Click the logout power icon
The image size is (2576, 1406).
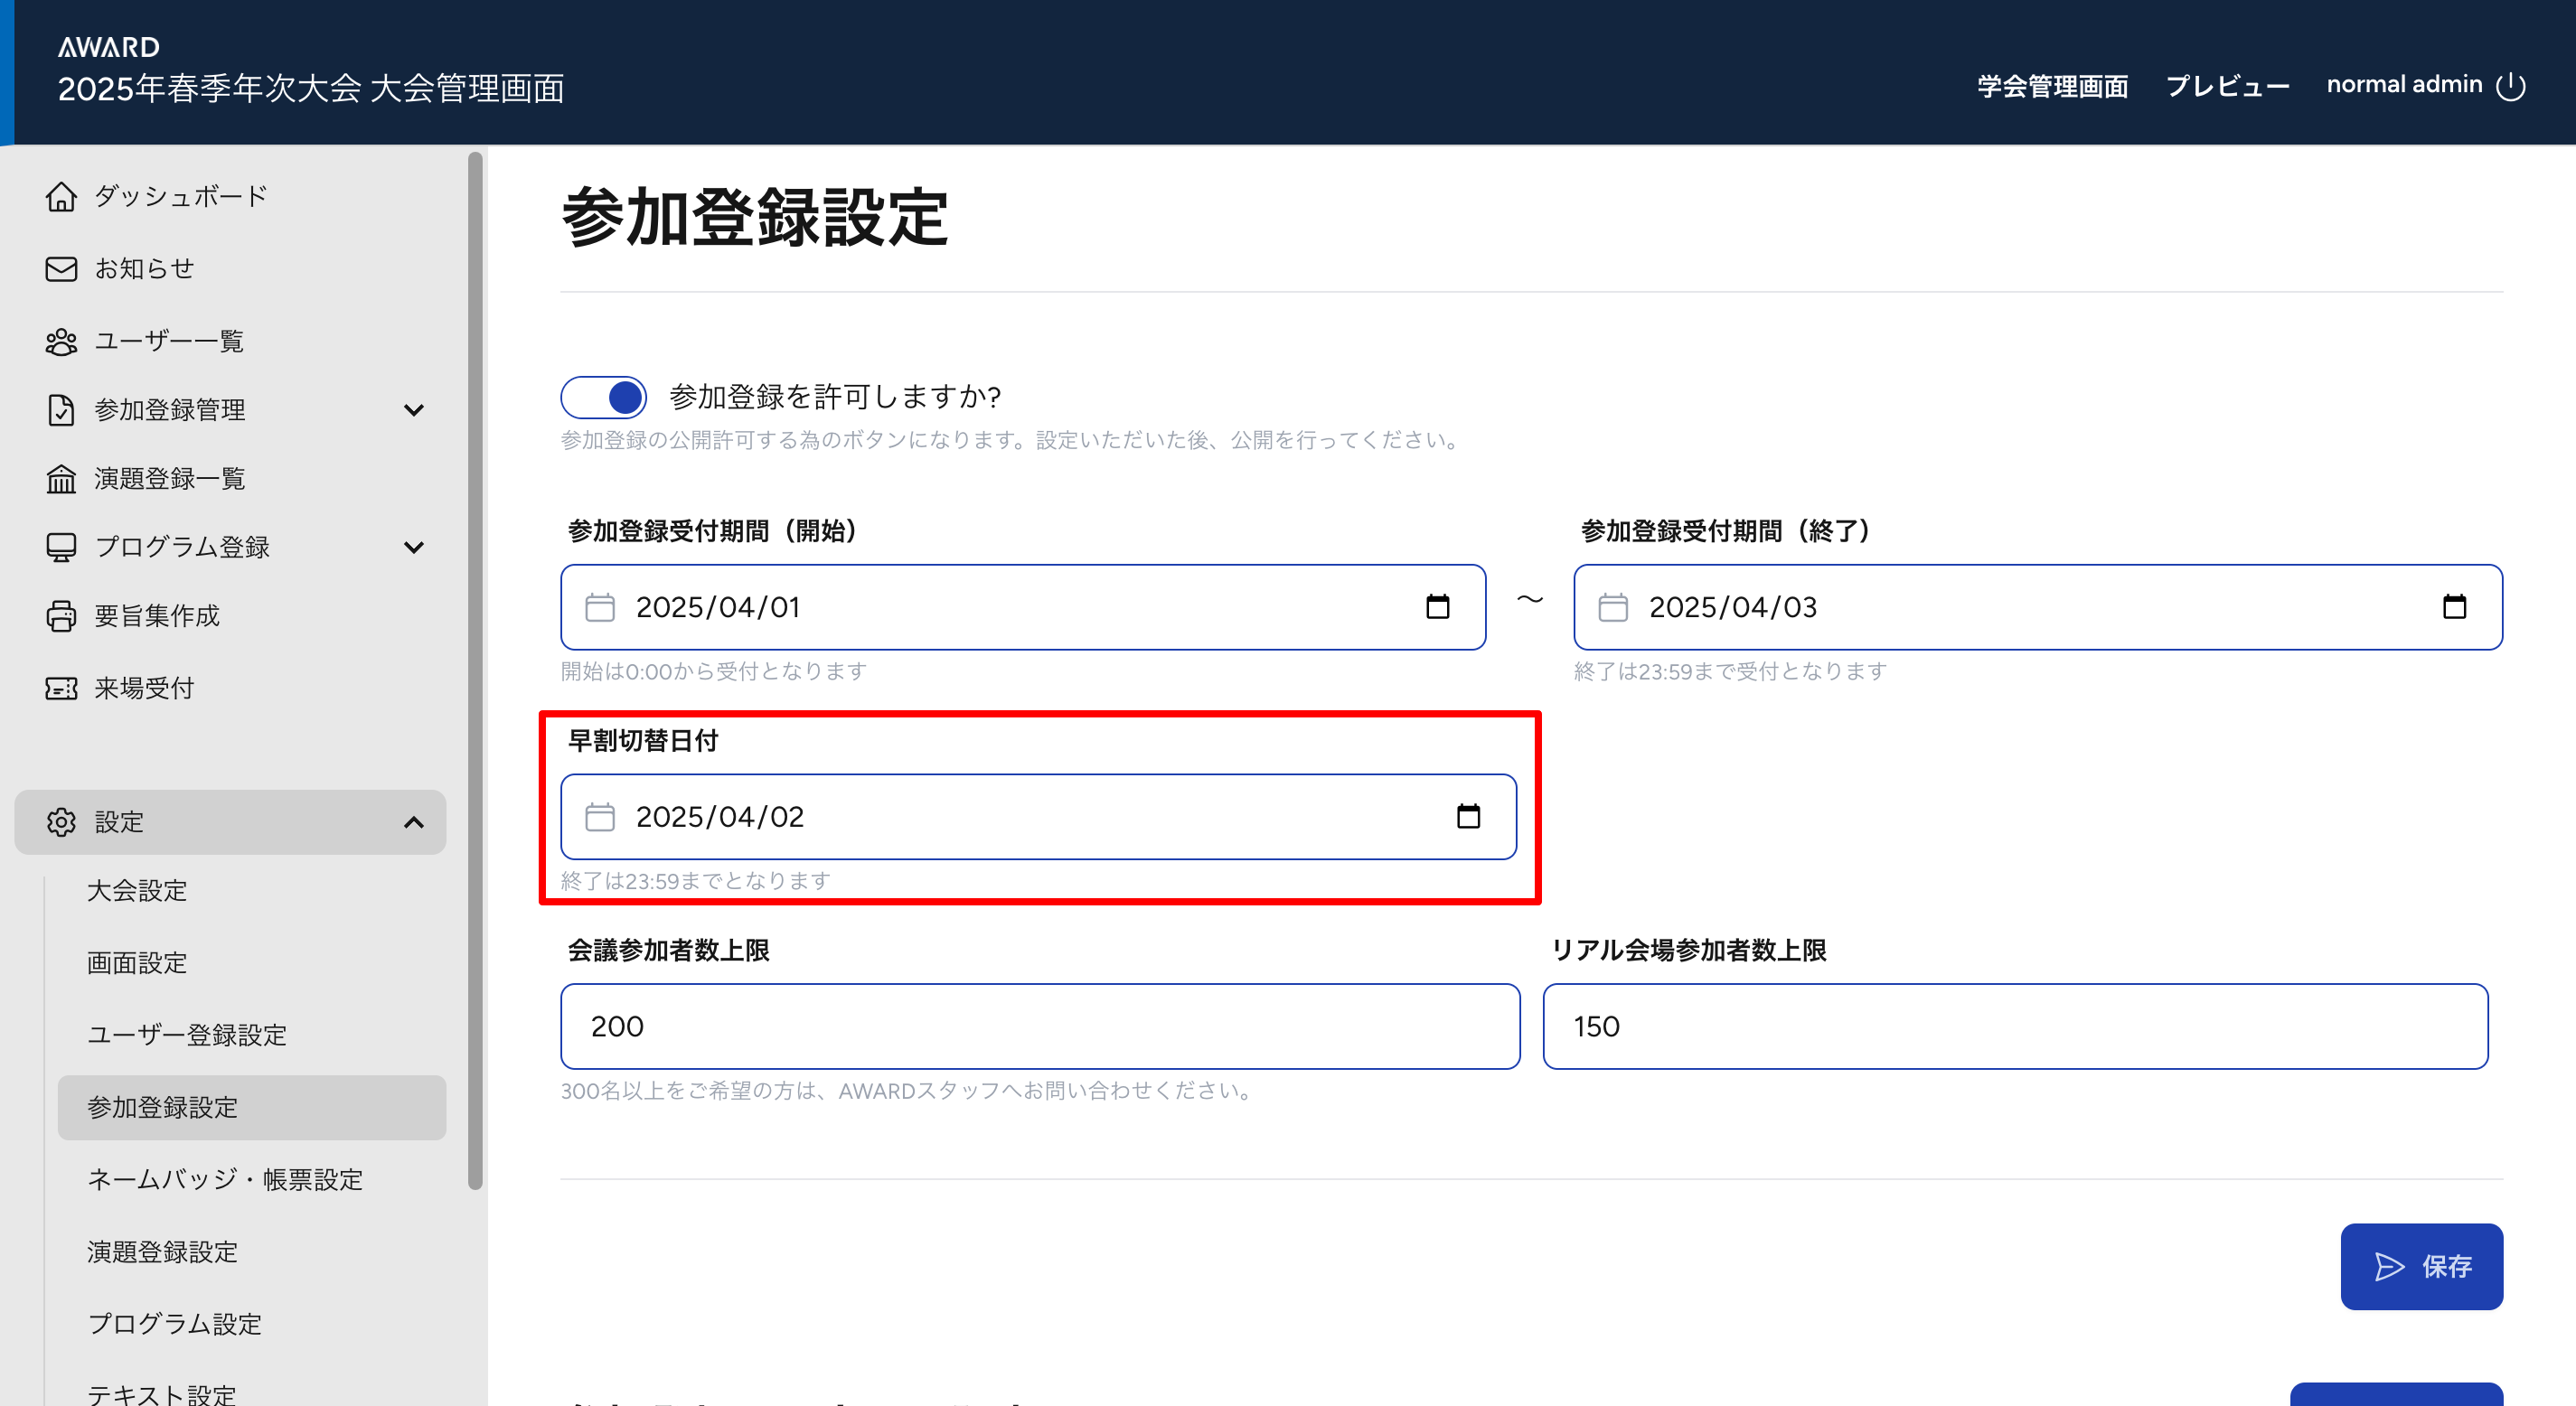coord(2511,86)
